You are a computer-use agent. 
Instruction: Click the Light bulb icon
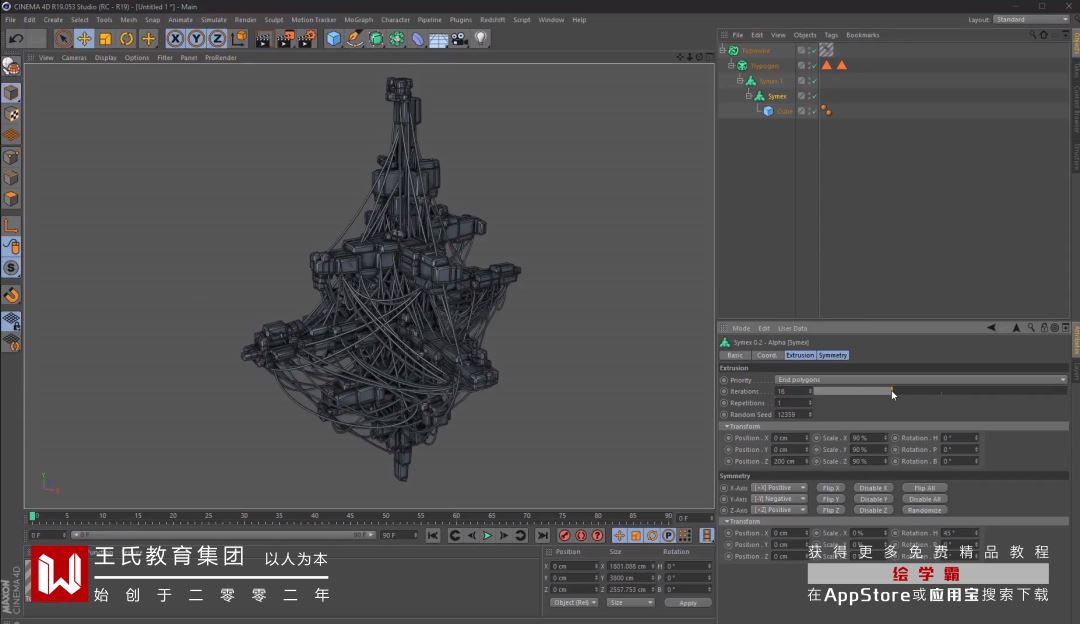(481, 39)
